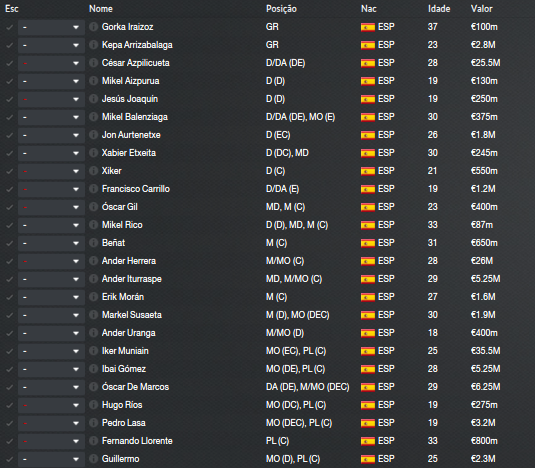Open info icon beside César Azpilicueta
Viewport: 535px width, 470px height.
[93, 63]
